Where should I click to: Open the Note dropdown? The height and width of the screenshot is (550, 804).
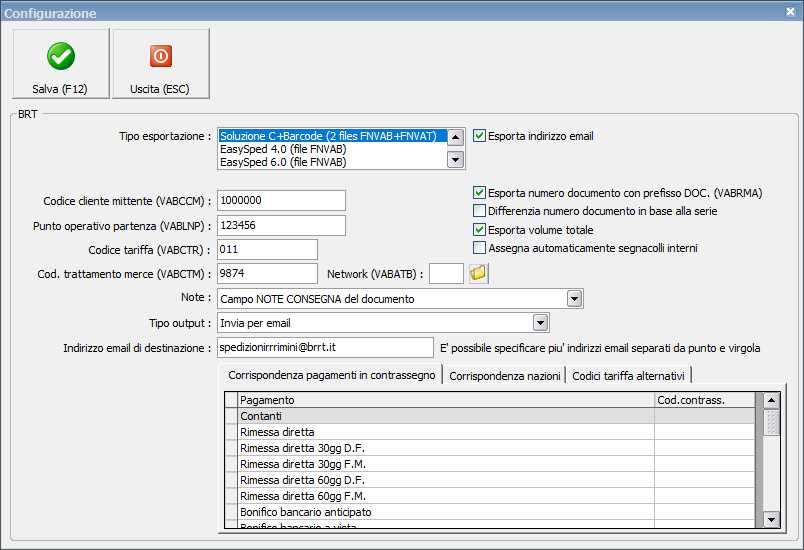(574, 298)
